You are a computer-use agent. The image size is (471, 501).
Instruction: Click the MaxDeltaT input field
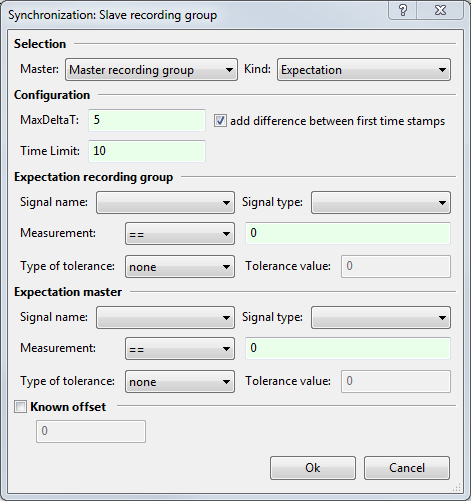[x=147, y=120]
